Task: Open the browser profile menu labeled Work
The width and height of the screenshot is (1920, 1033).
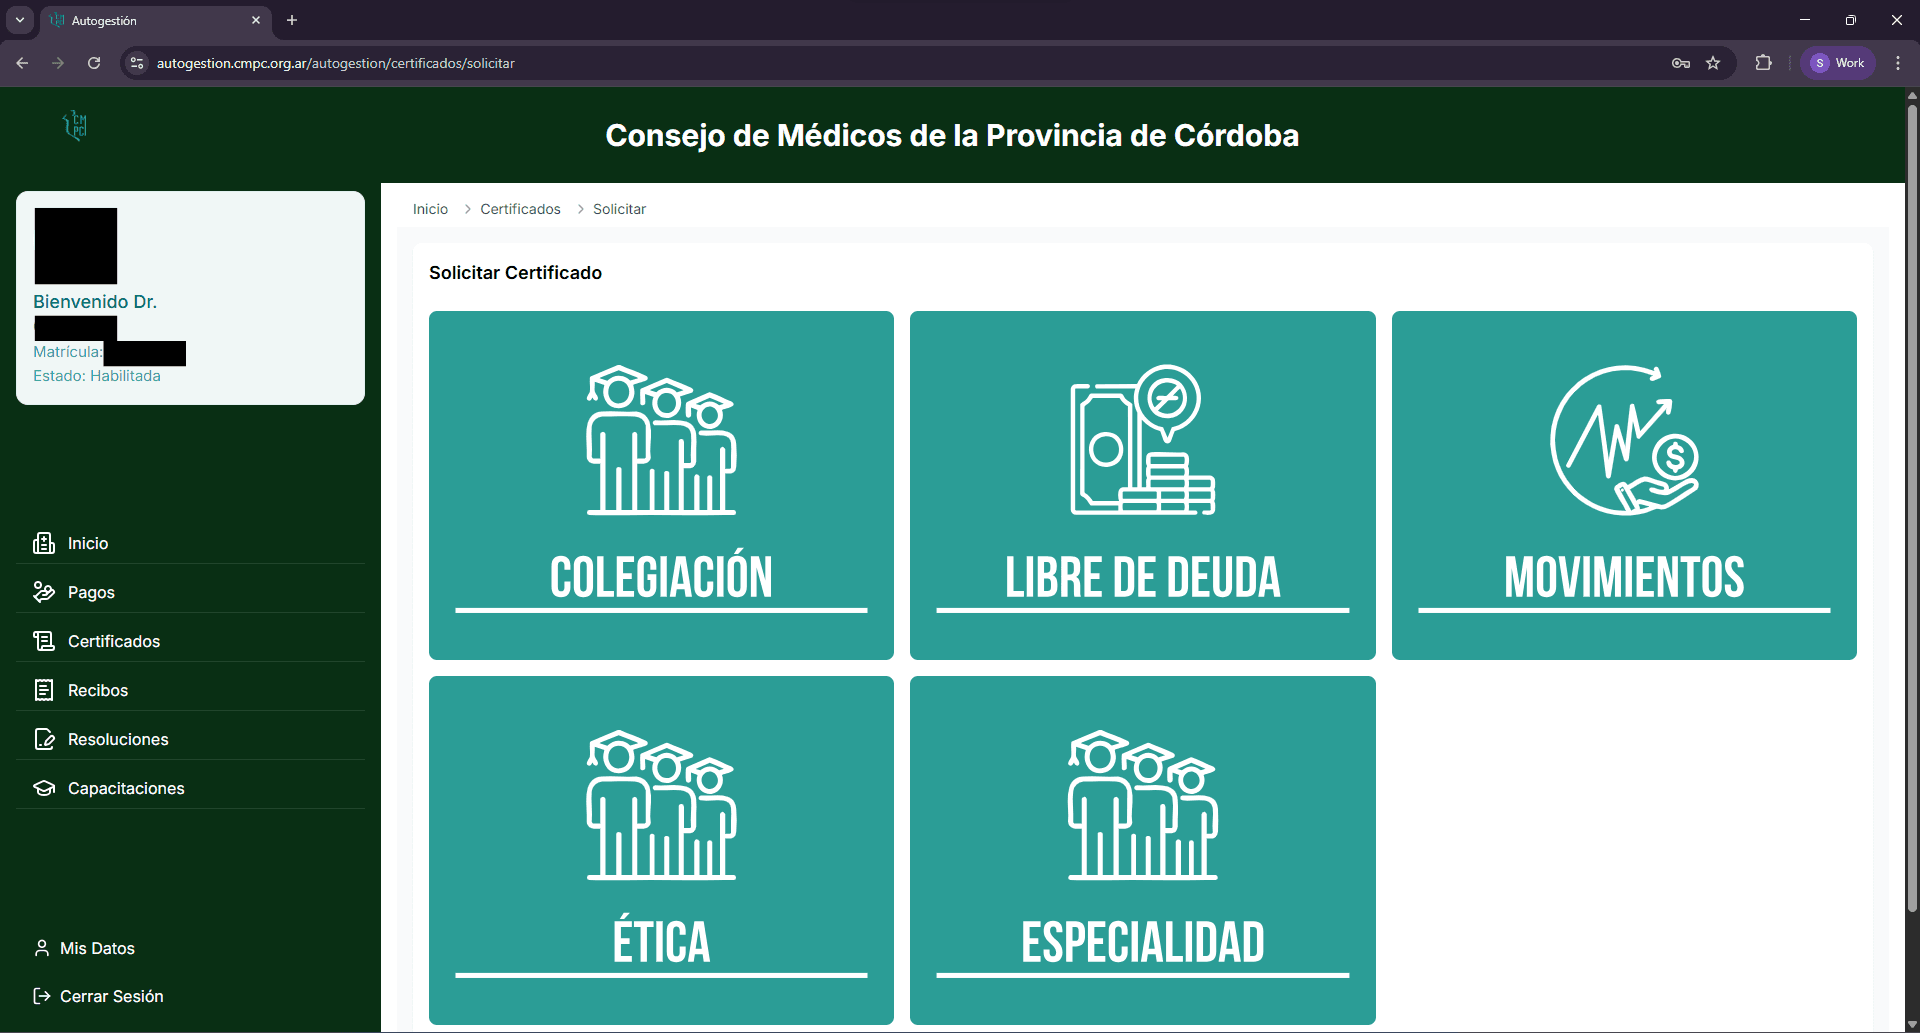Action: [x=1838, y=62]
